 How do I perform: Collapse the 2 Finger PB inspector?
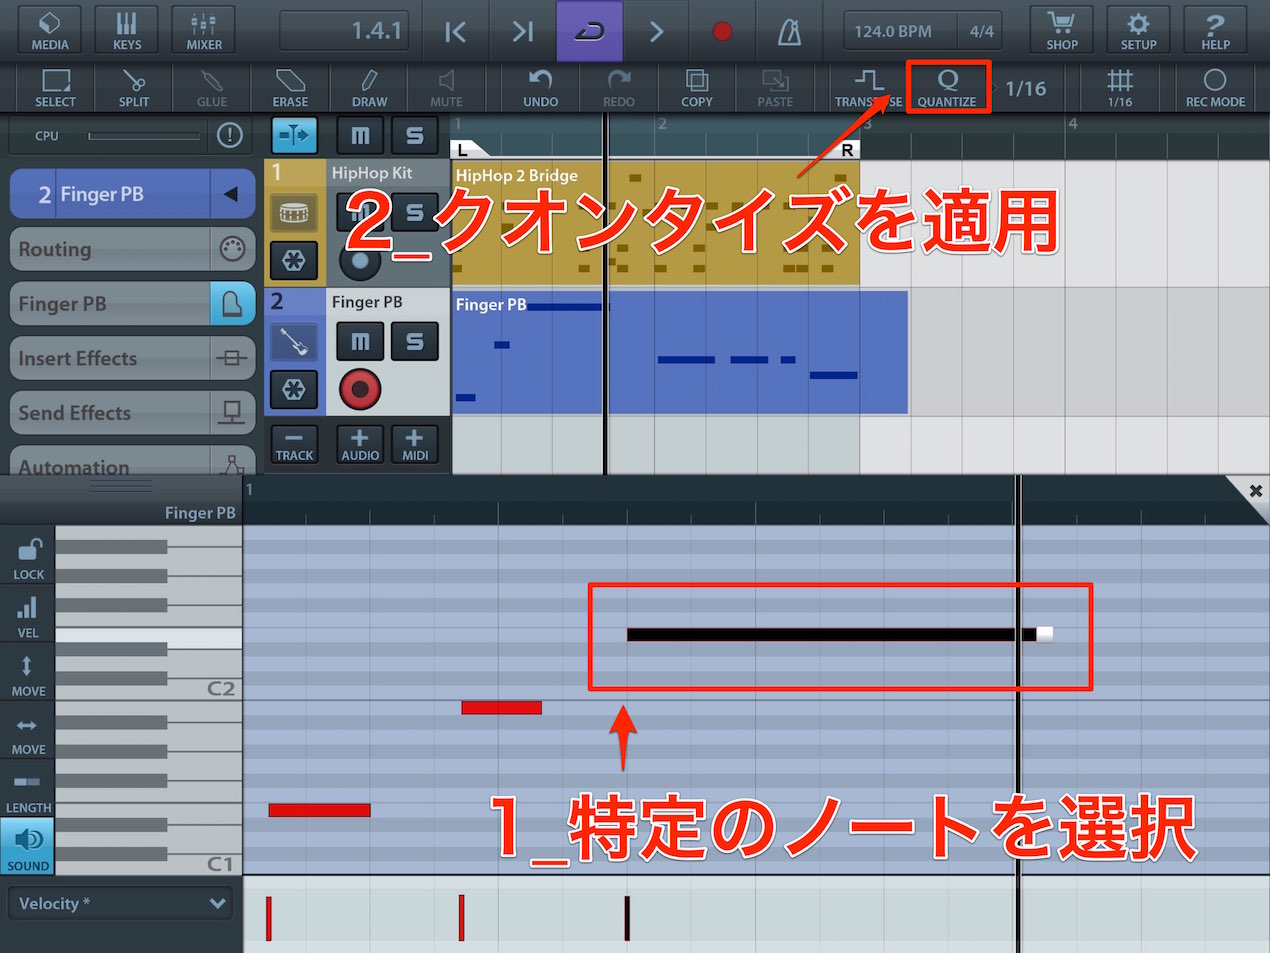coord(231,194)
